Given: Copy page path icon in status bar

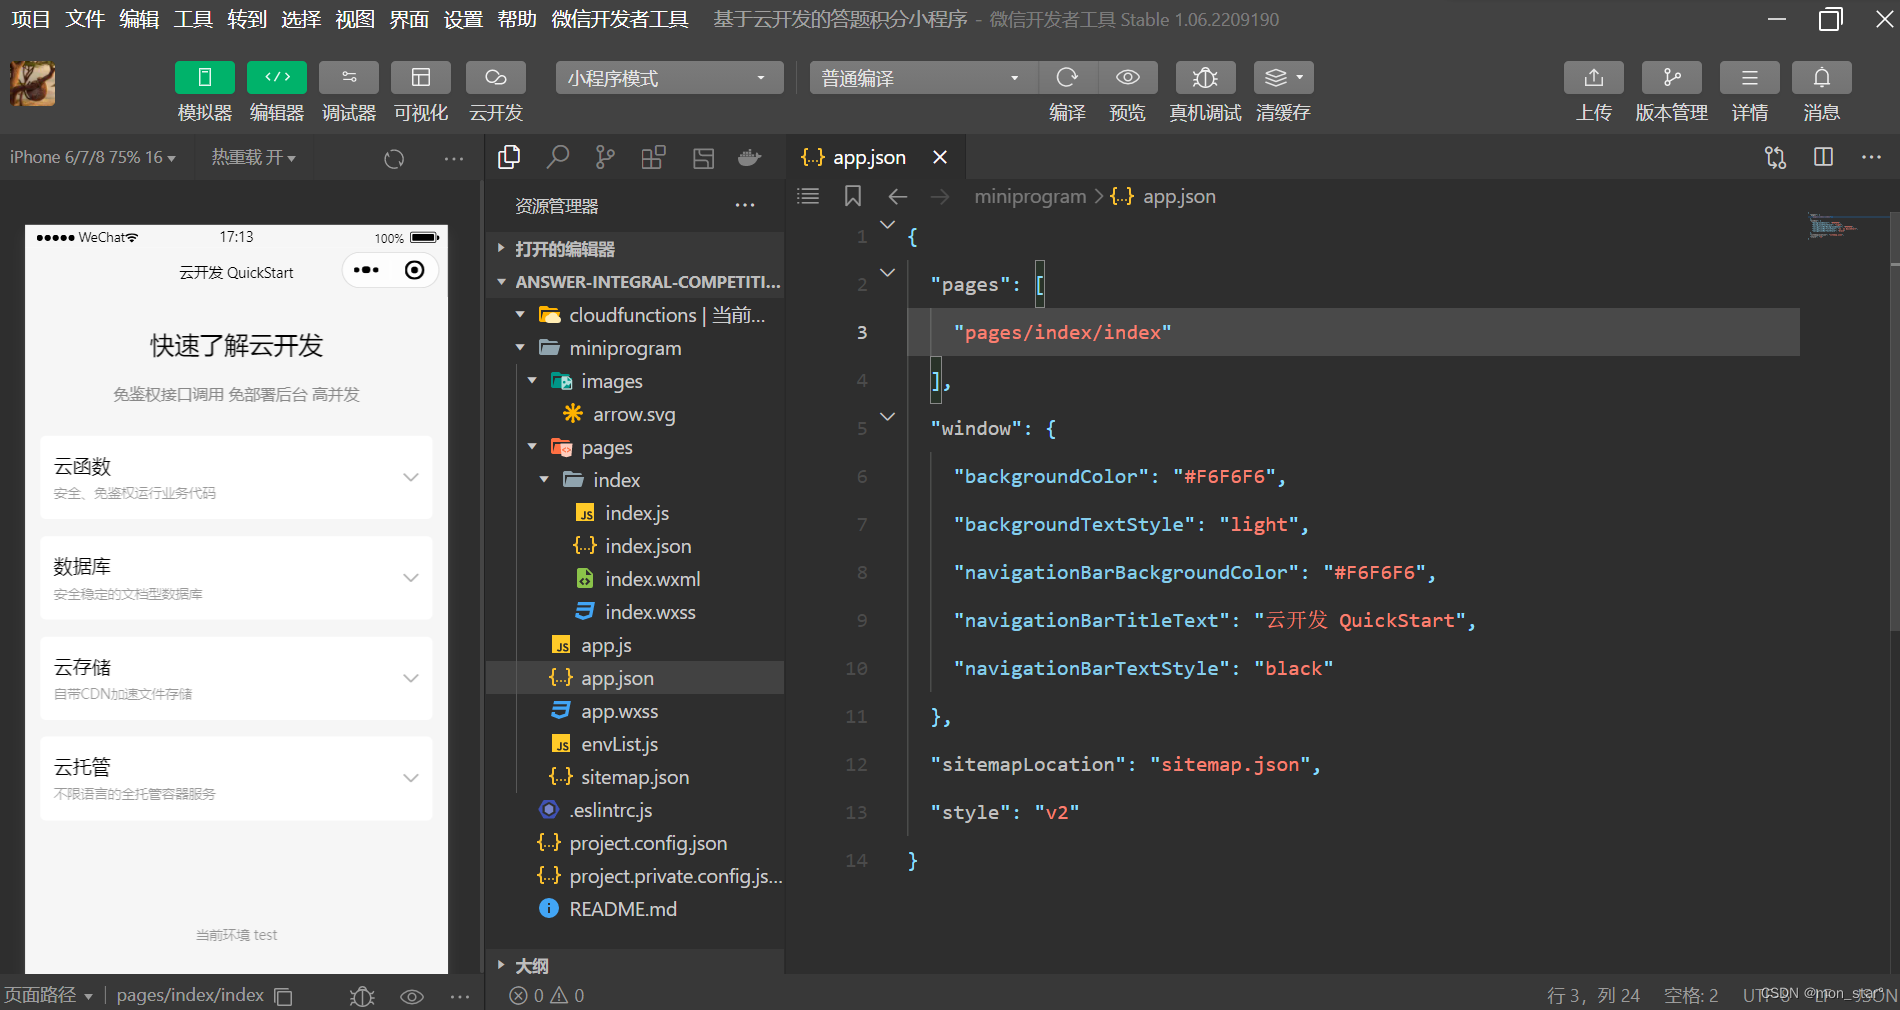Looking at the screenshot, I should pos(283,996).
